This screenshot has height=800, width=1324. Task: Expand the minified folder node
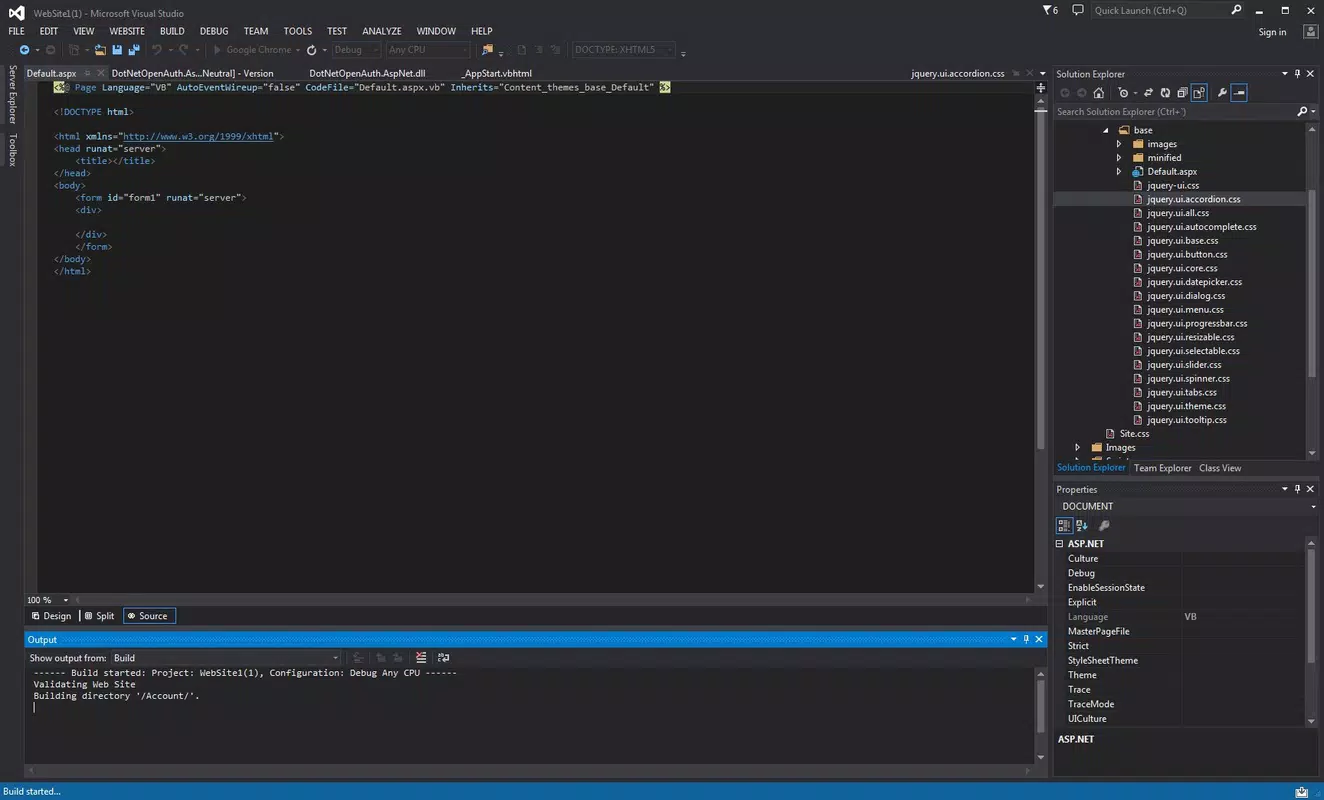coord(1119,158)
